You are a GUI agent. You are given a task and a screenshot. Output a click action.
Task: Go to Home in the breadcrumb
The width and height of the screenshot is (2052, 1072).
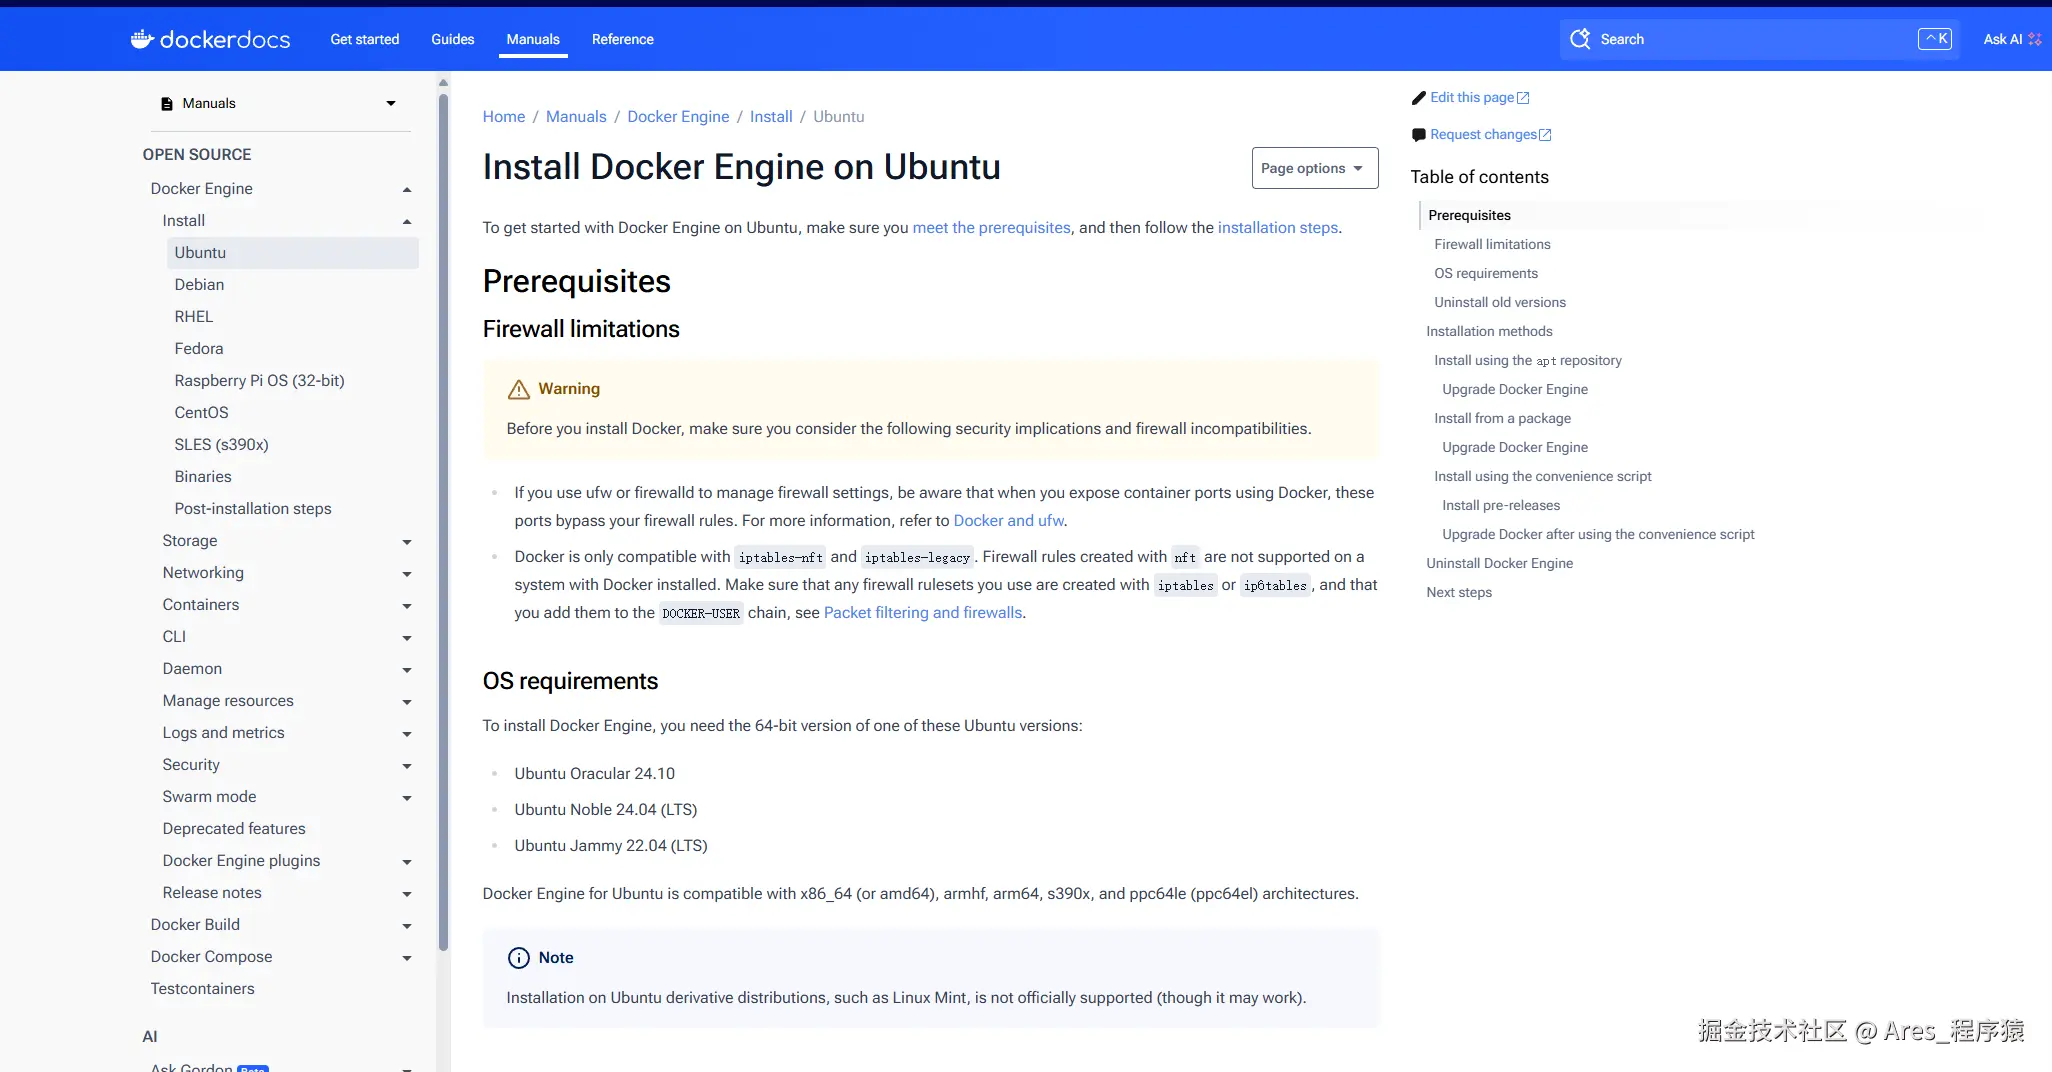(x=504, y=117)
